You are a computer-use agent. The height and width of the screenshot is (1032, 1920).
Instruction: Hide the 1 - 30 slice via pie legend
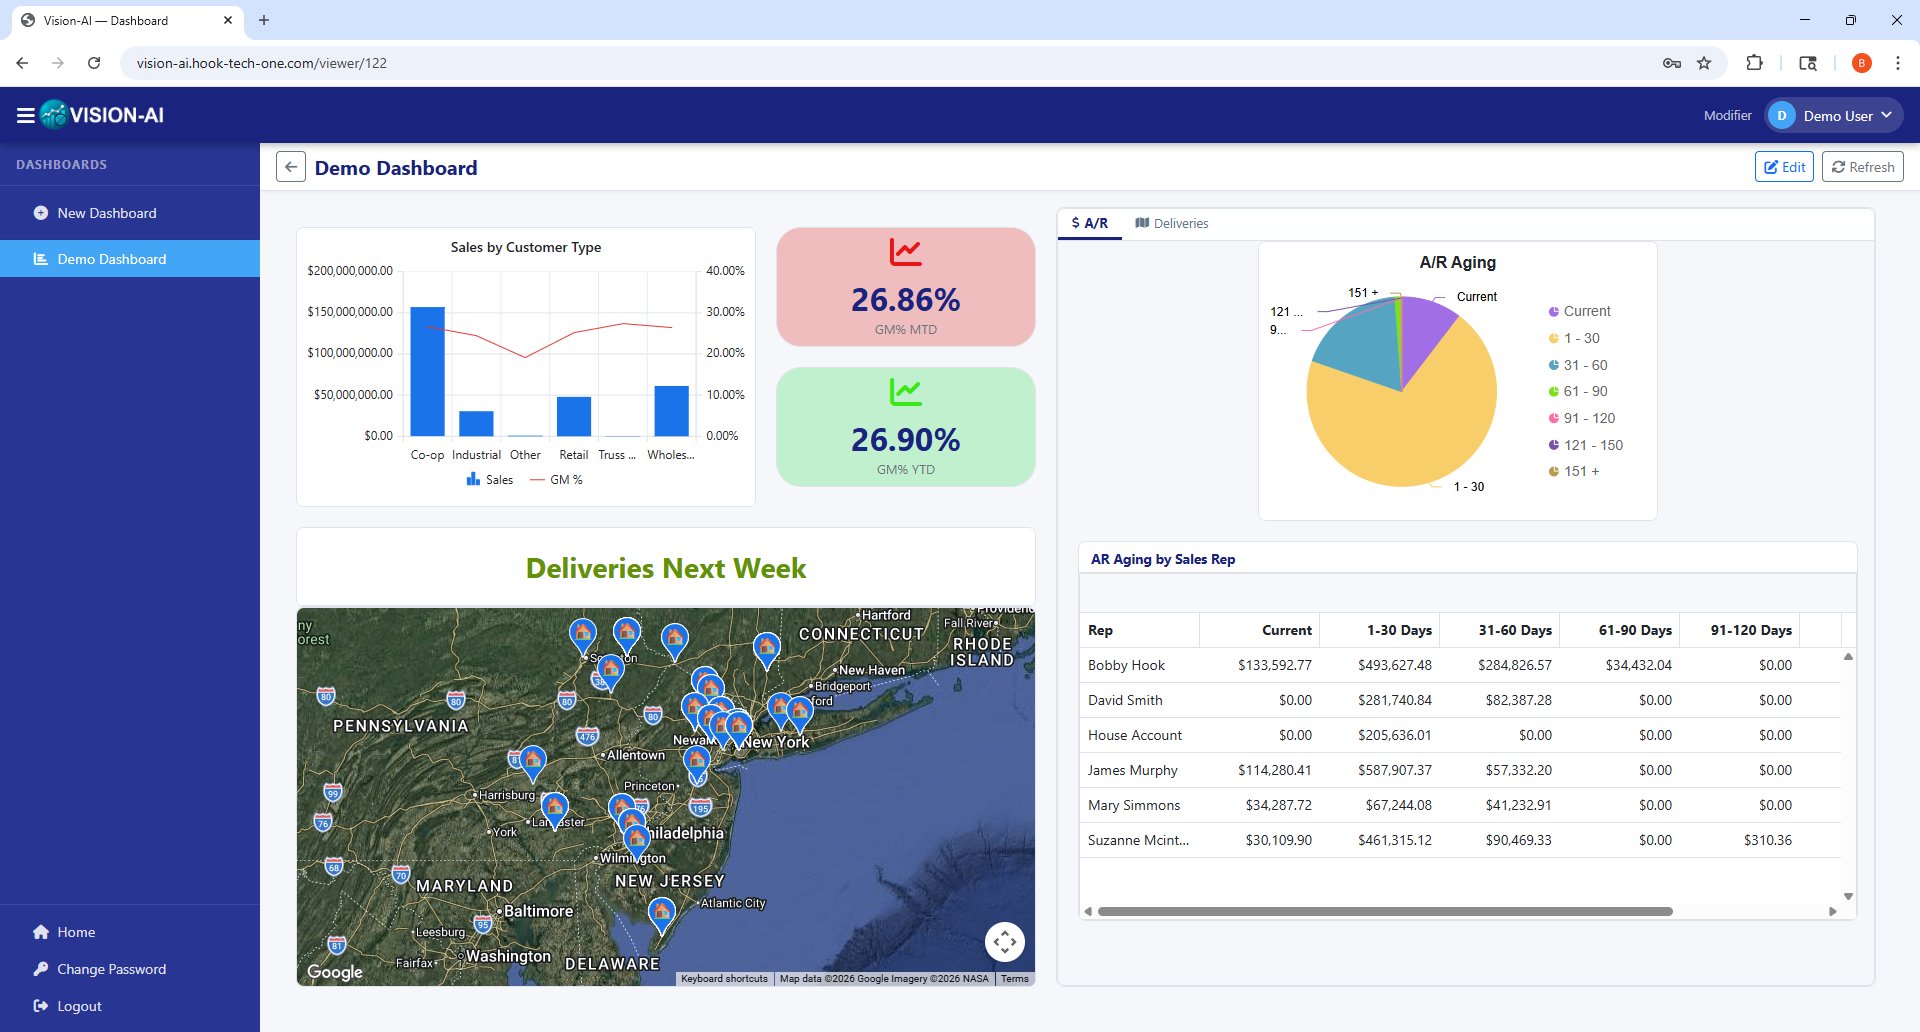click(1580, 338)
